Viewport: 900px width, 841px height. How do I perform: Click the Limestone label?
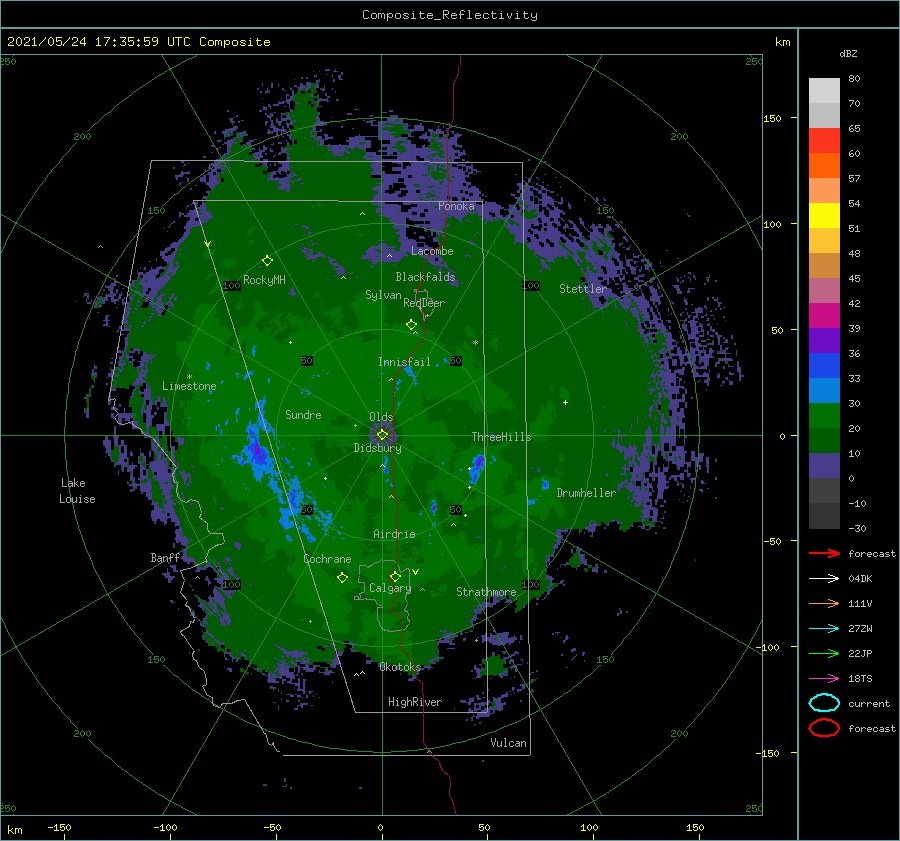pos(189,386)
